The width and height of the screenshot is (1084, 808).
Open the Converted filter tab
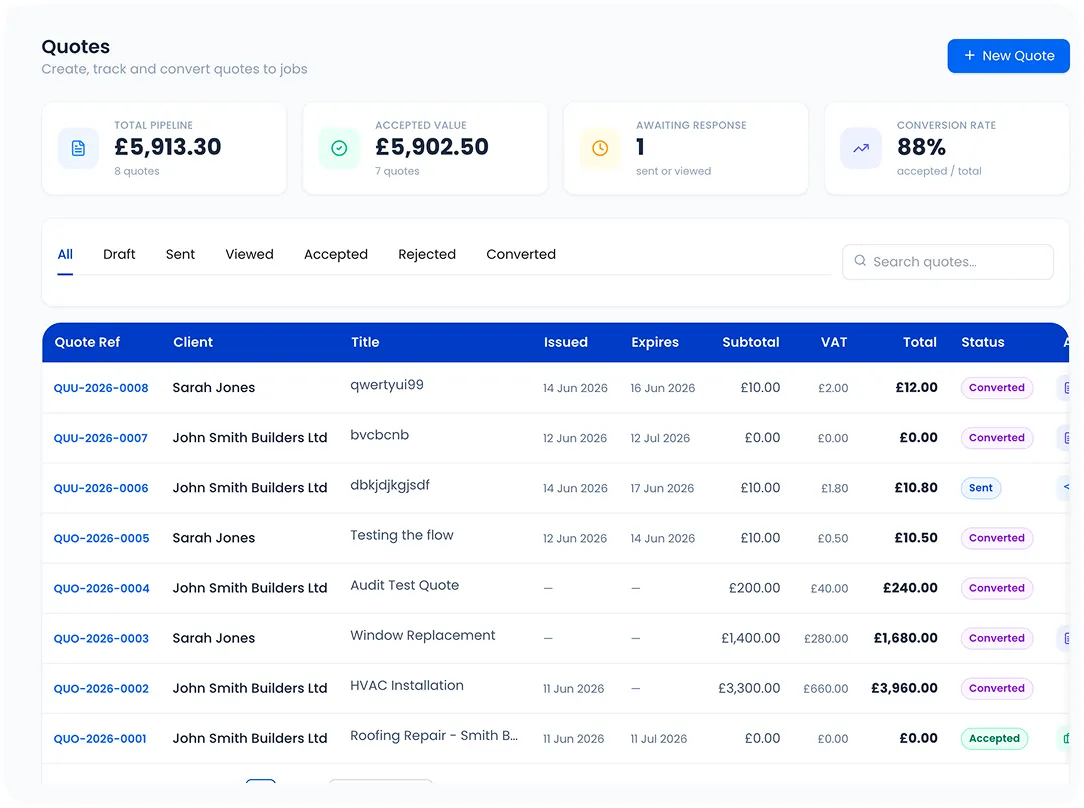[x=521, y=254]
